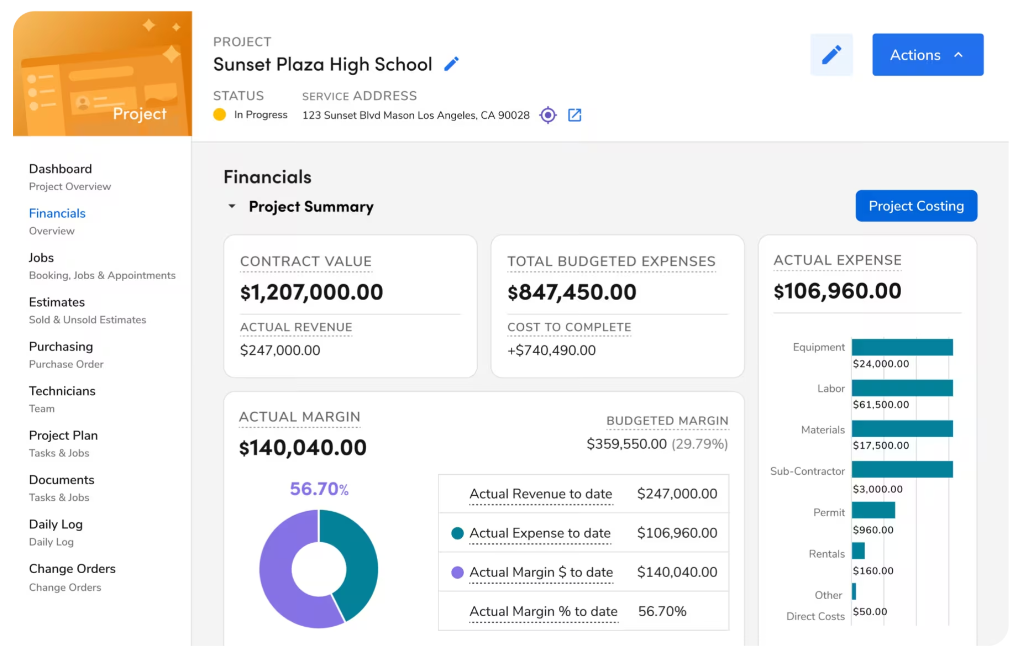Click the teal Actual Expense legend dot
Viewport: 1020px width, 656px height.
[x=457, y=533]
